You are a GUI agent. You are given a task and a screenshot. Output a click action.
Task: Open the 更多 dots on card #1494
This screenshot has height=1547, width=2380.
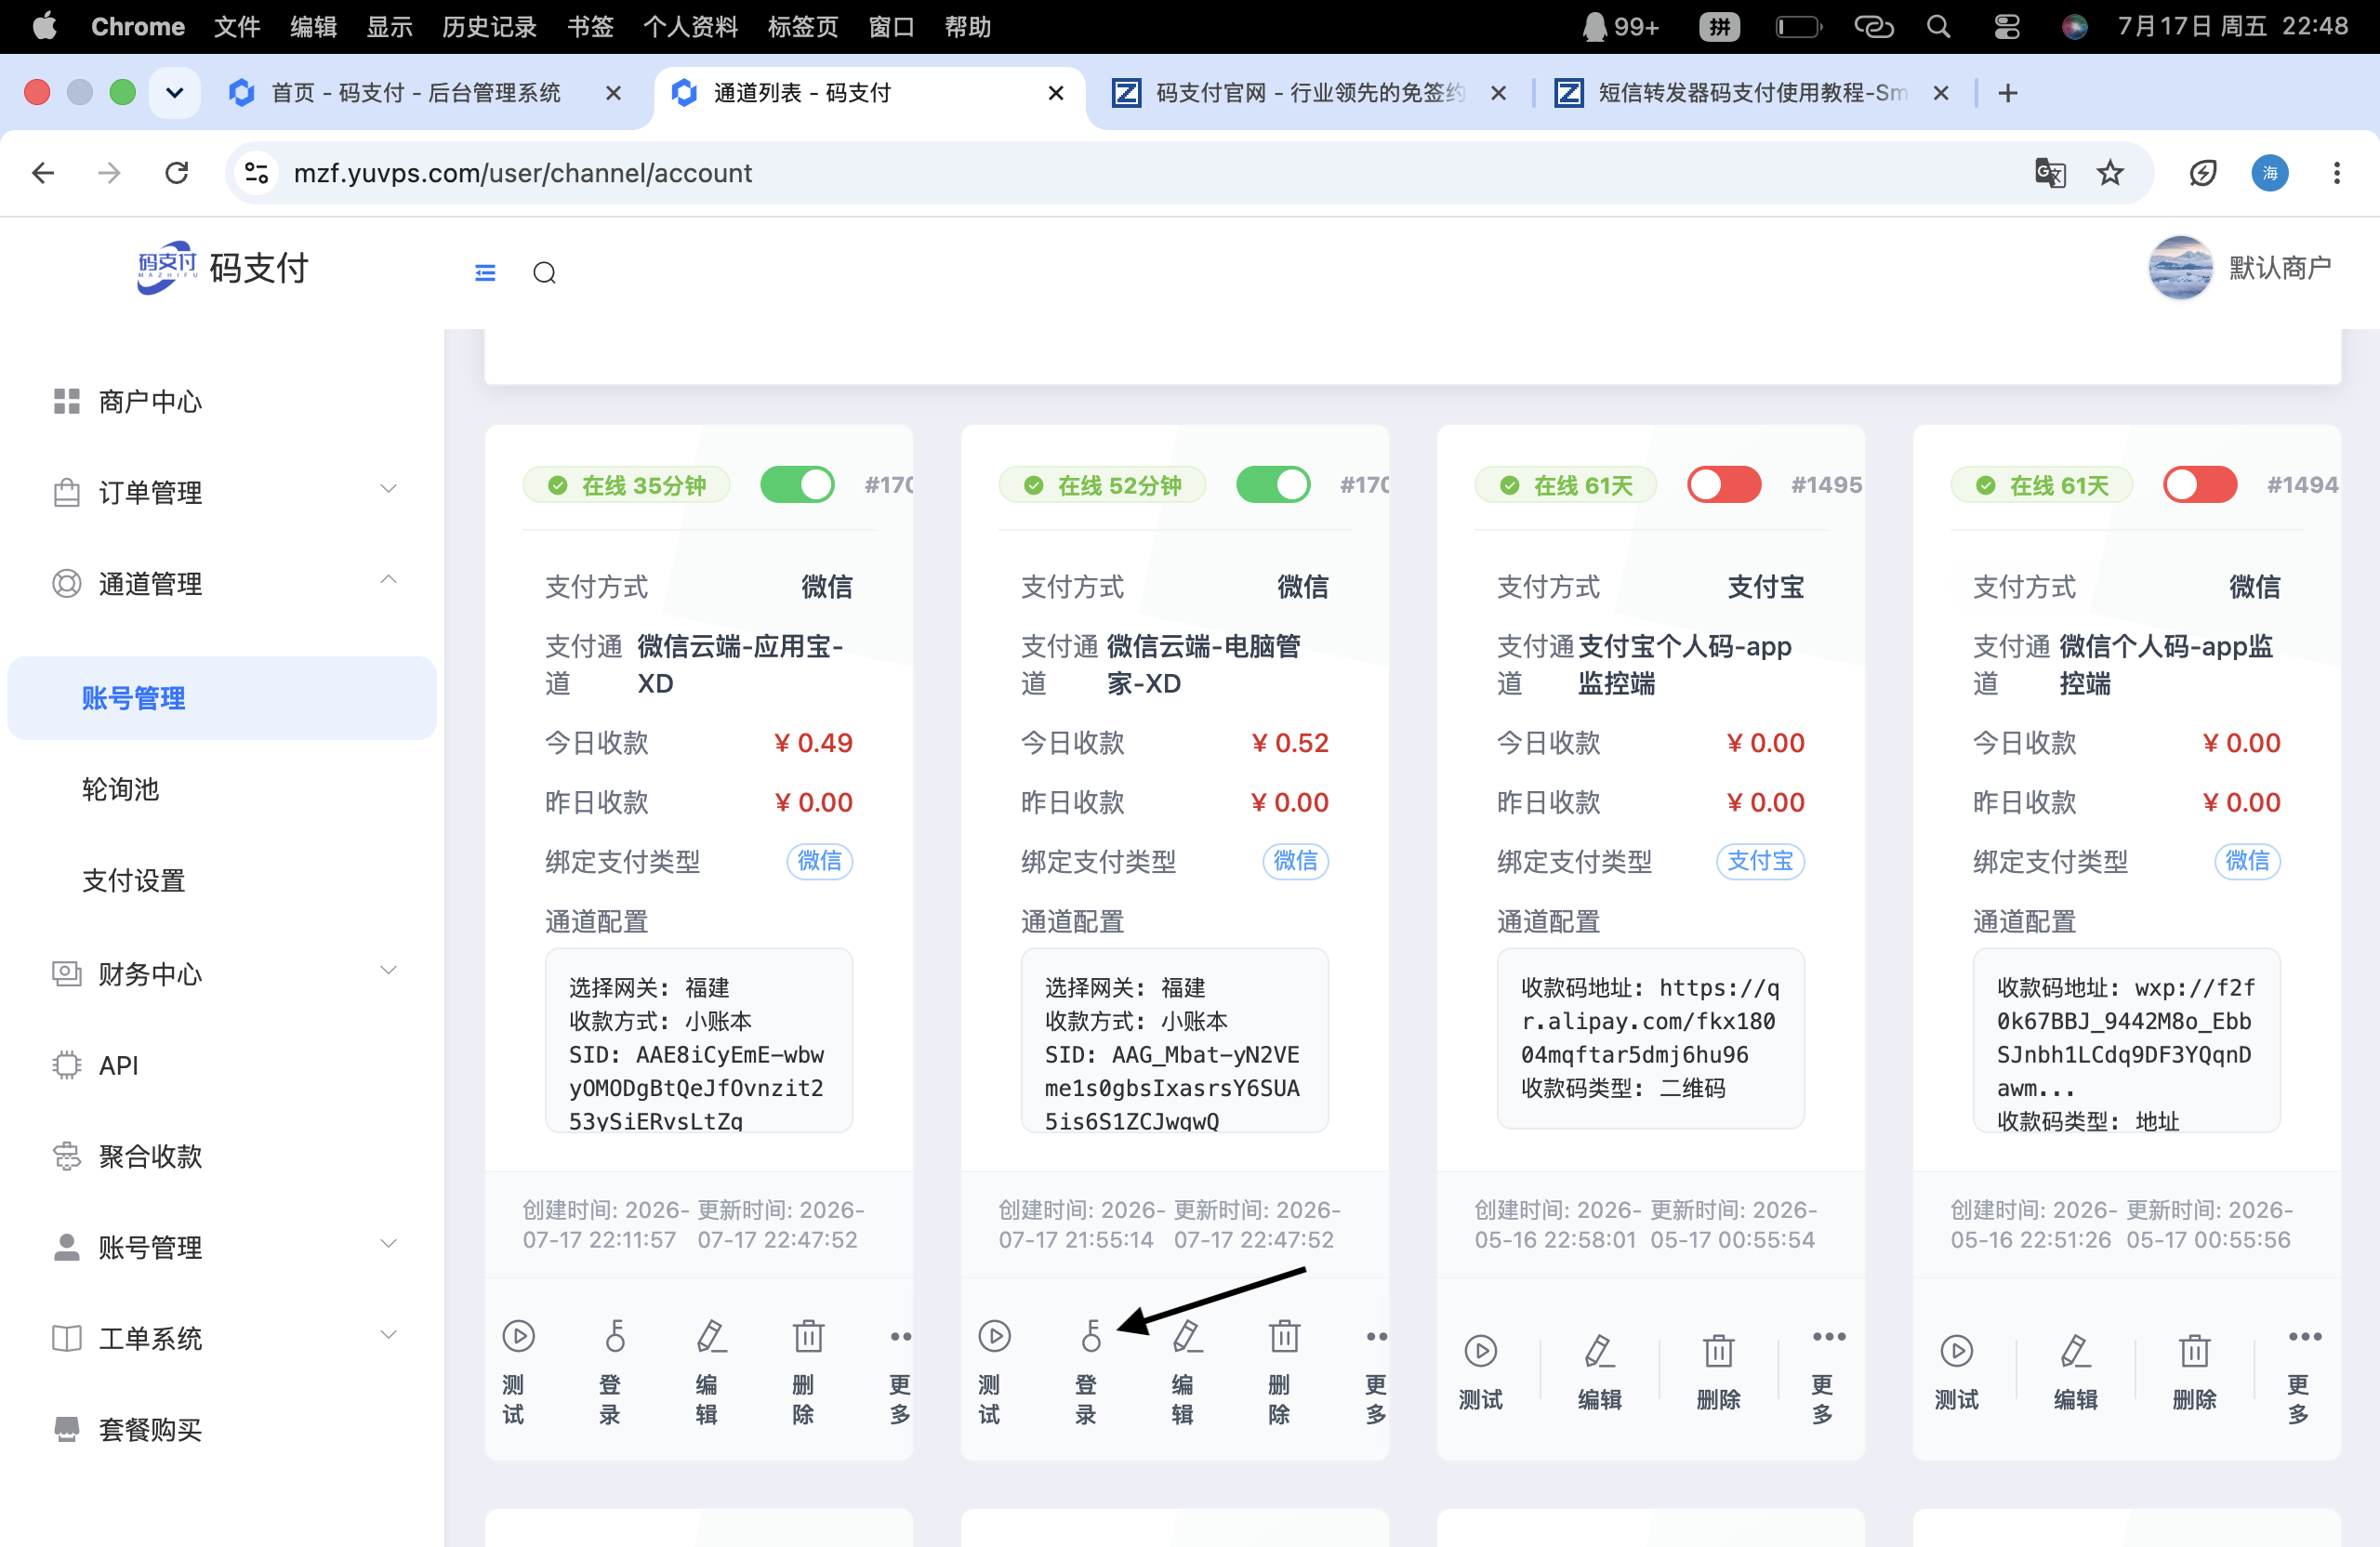pyautogui.click(x=2305, y=1336)
